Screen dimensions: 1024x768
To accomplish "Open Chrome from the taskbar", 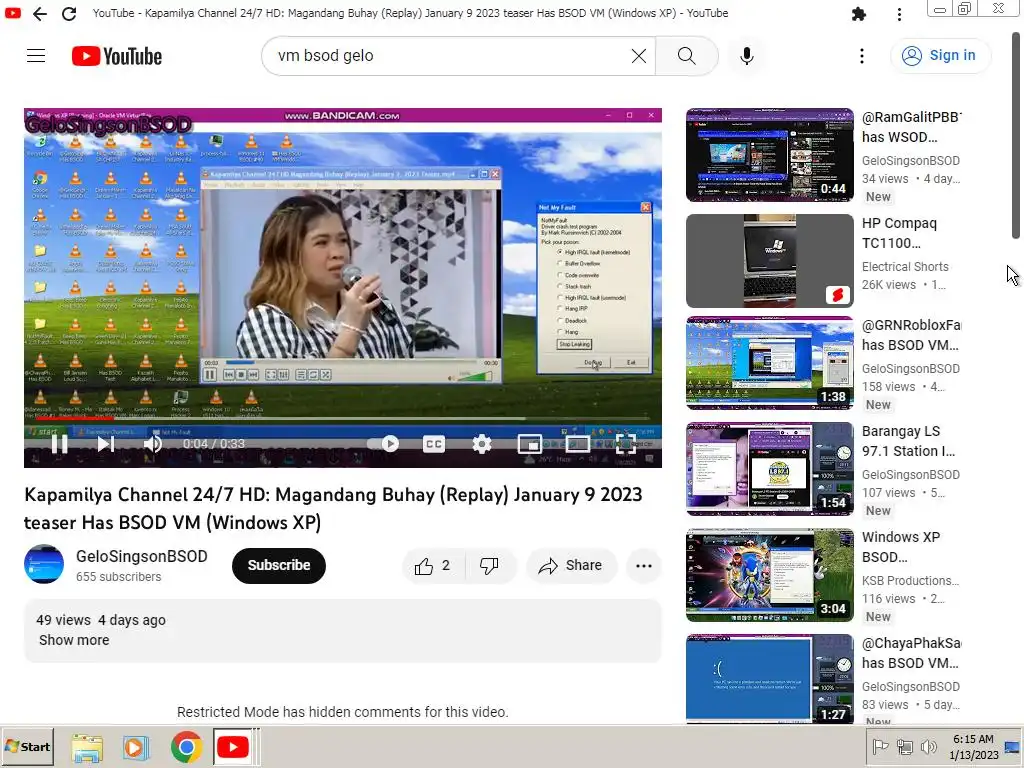I will 186,747.
